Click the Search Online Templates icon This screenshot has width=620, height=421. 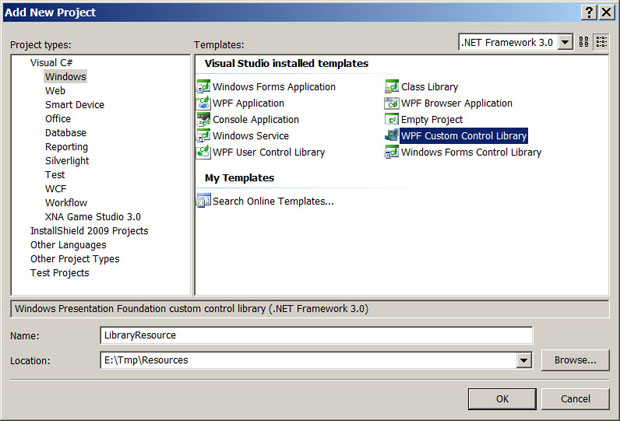[204, 201]
